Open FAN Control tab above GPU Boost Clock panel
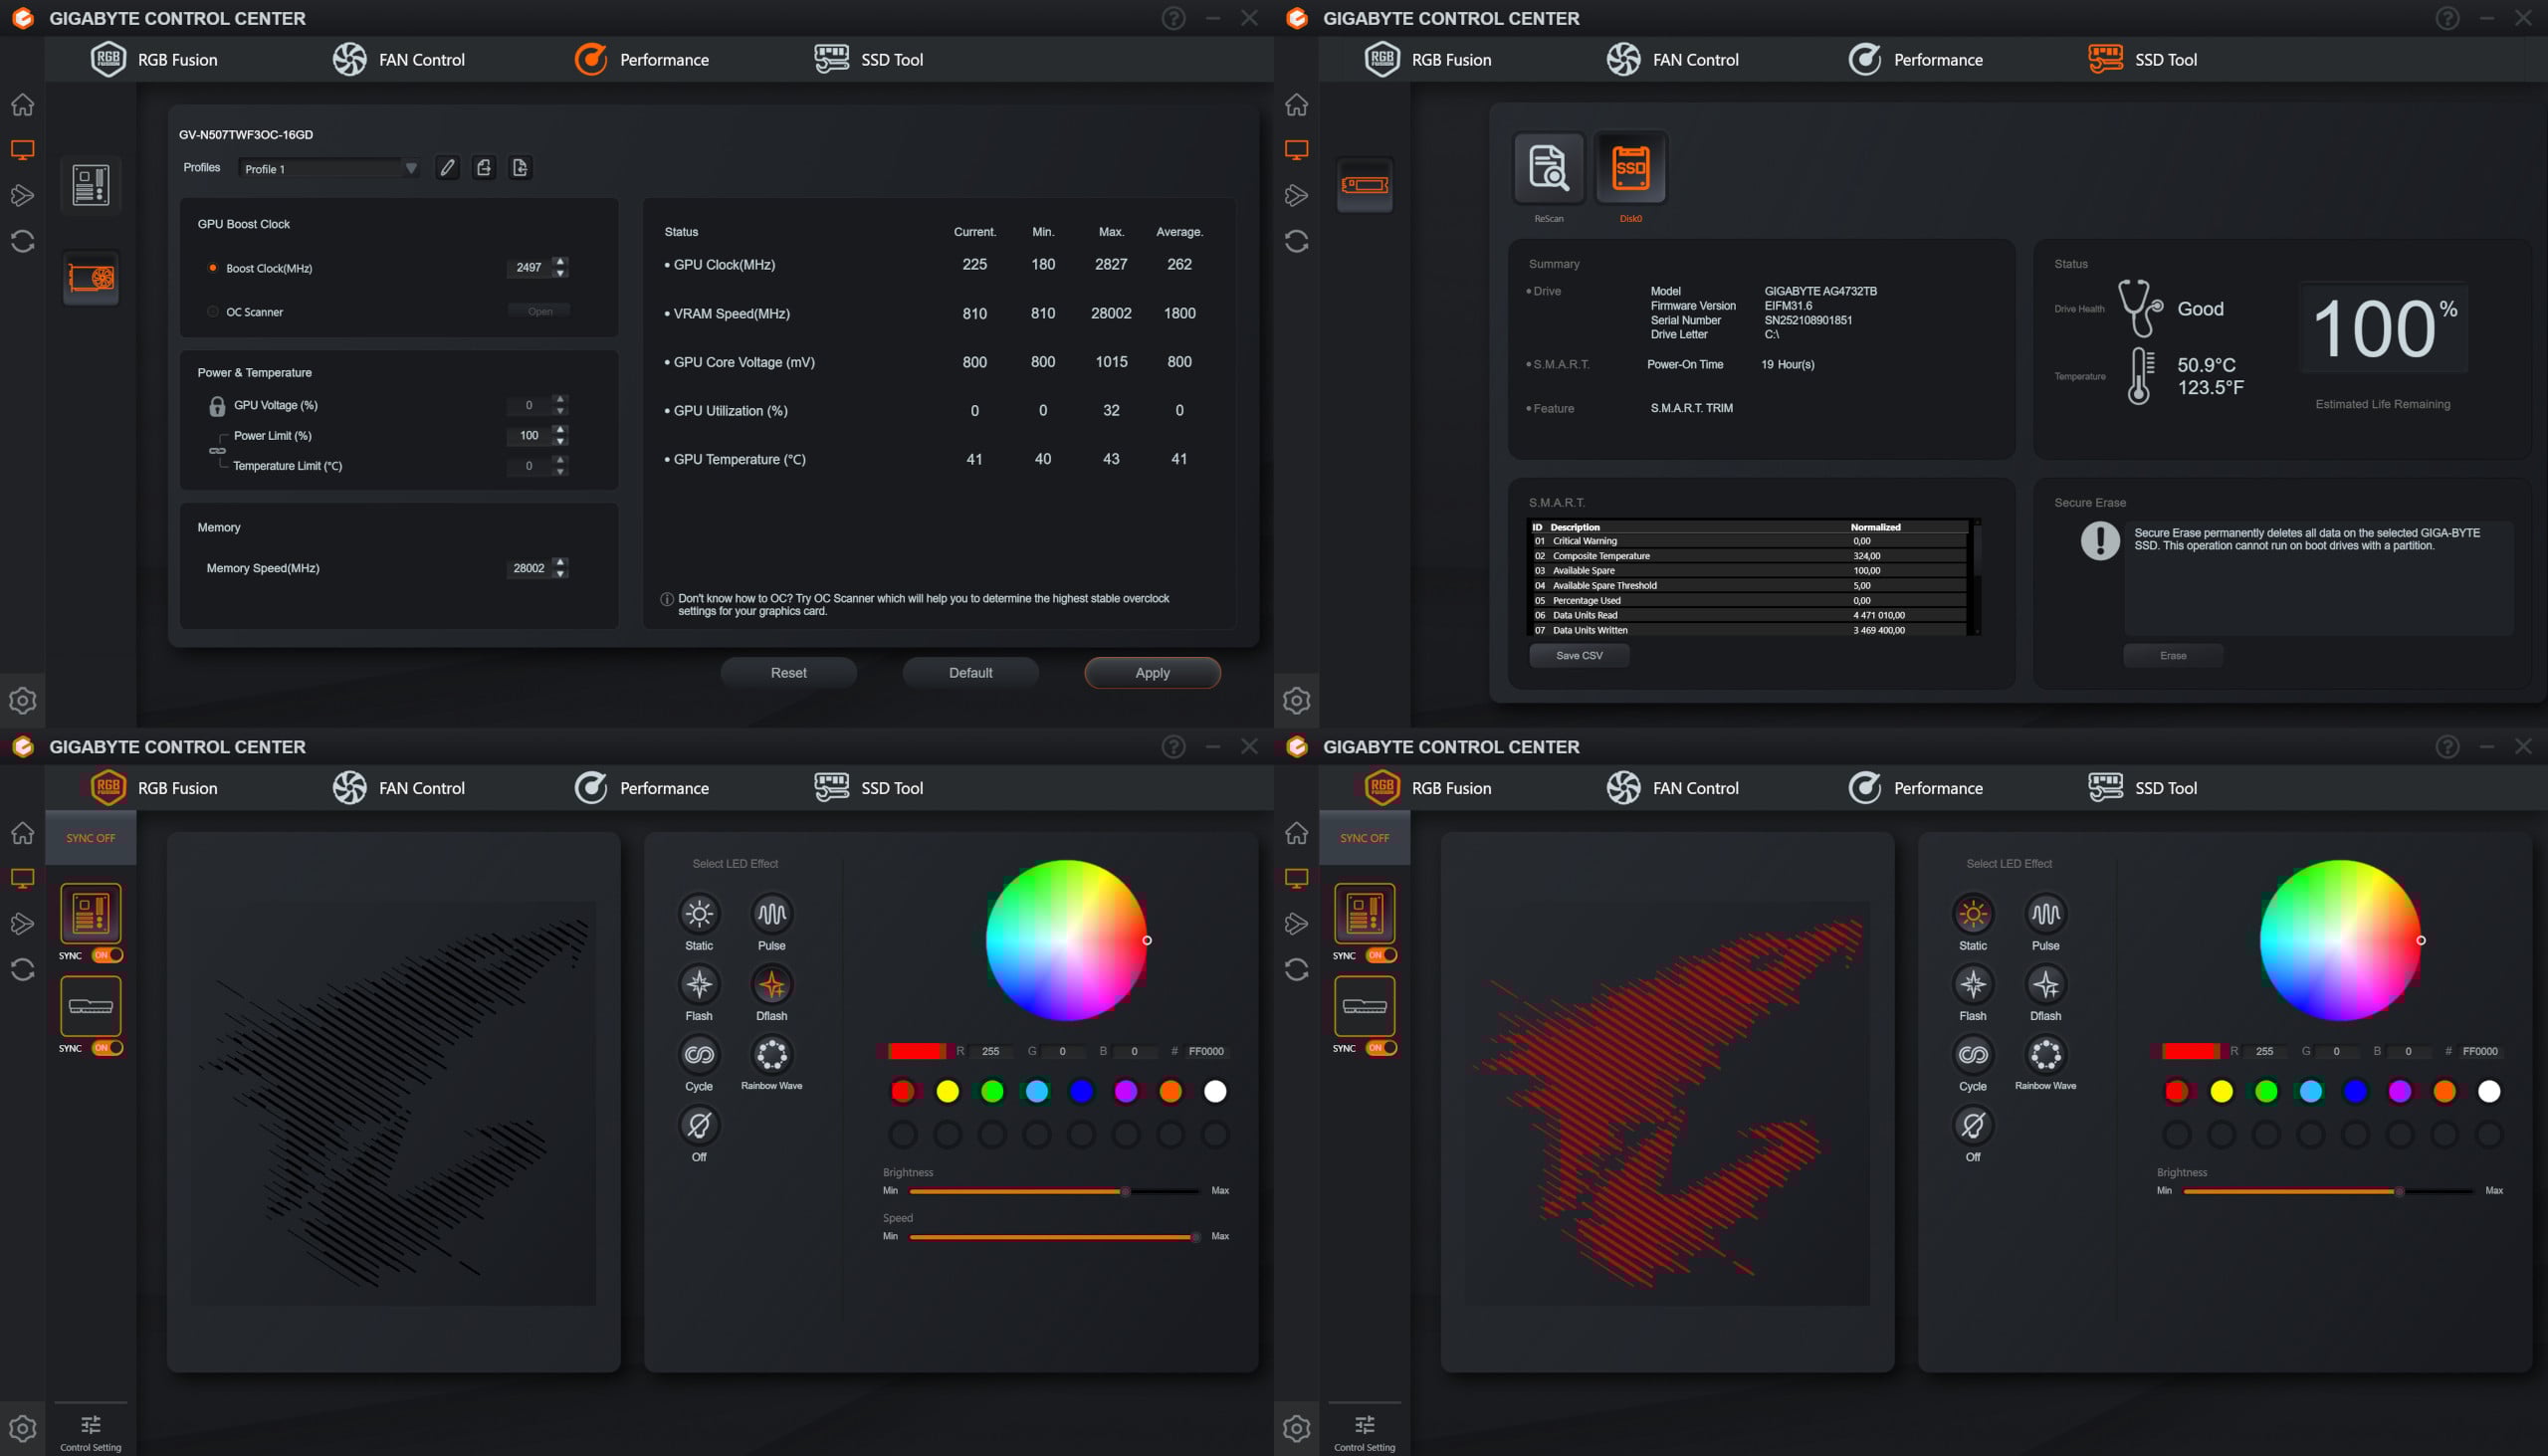The height and width of the screenshot is (1456, 2548). pos(399,60)
